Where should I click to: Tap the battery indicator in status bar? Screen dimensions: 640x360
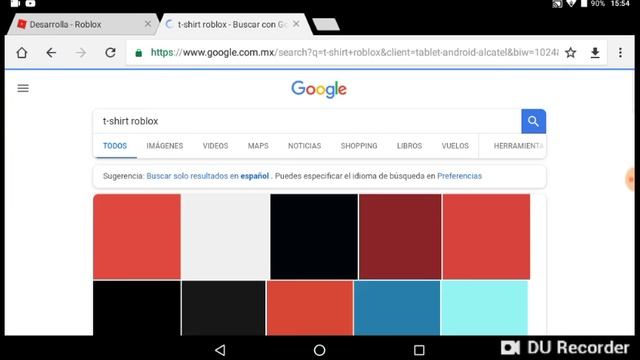pyautogui.click(x=584, y=4)
